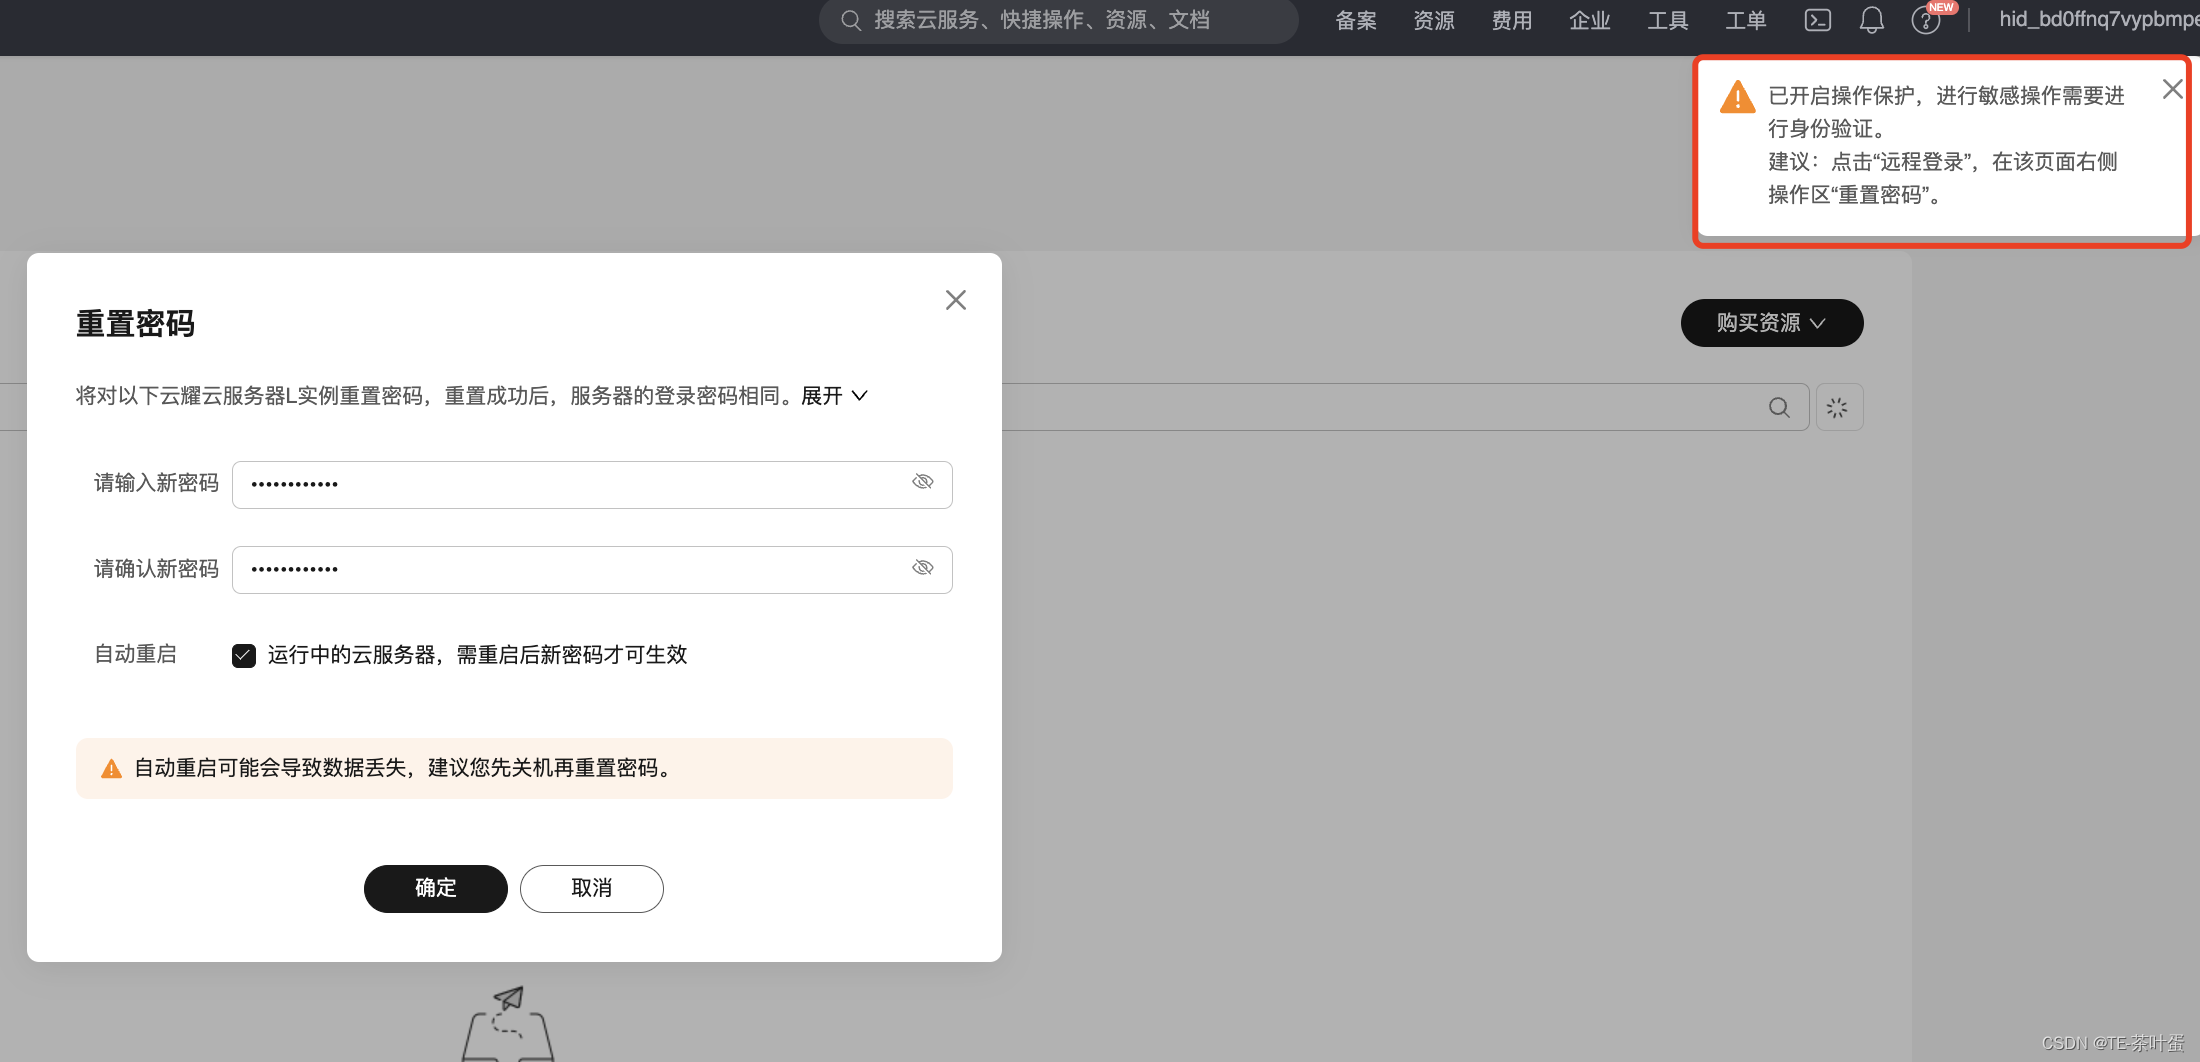Select 备案 in the top menu bar
The height and width of the screenshot is (1062, 2200).
coord(1355,20)
